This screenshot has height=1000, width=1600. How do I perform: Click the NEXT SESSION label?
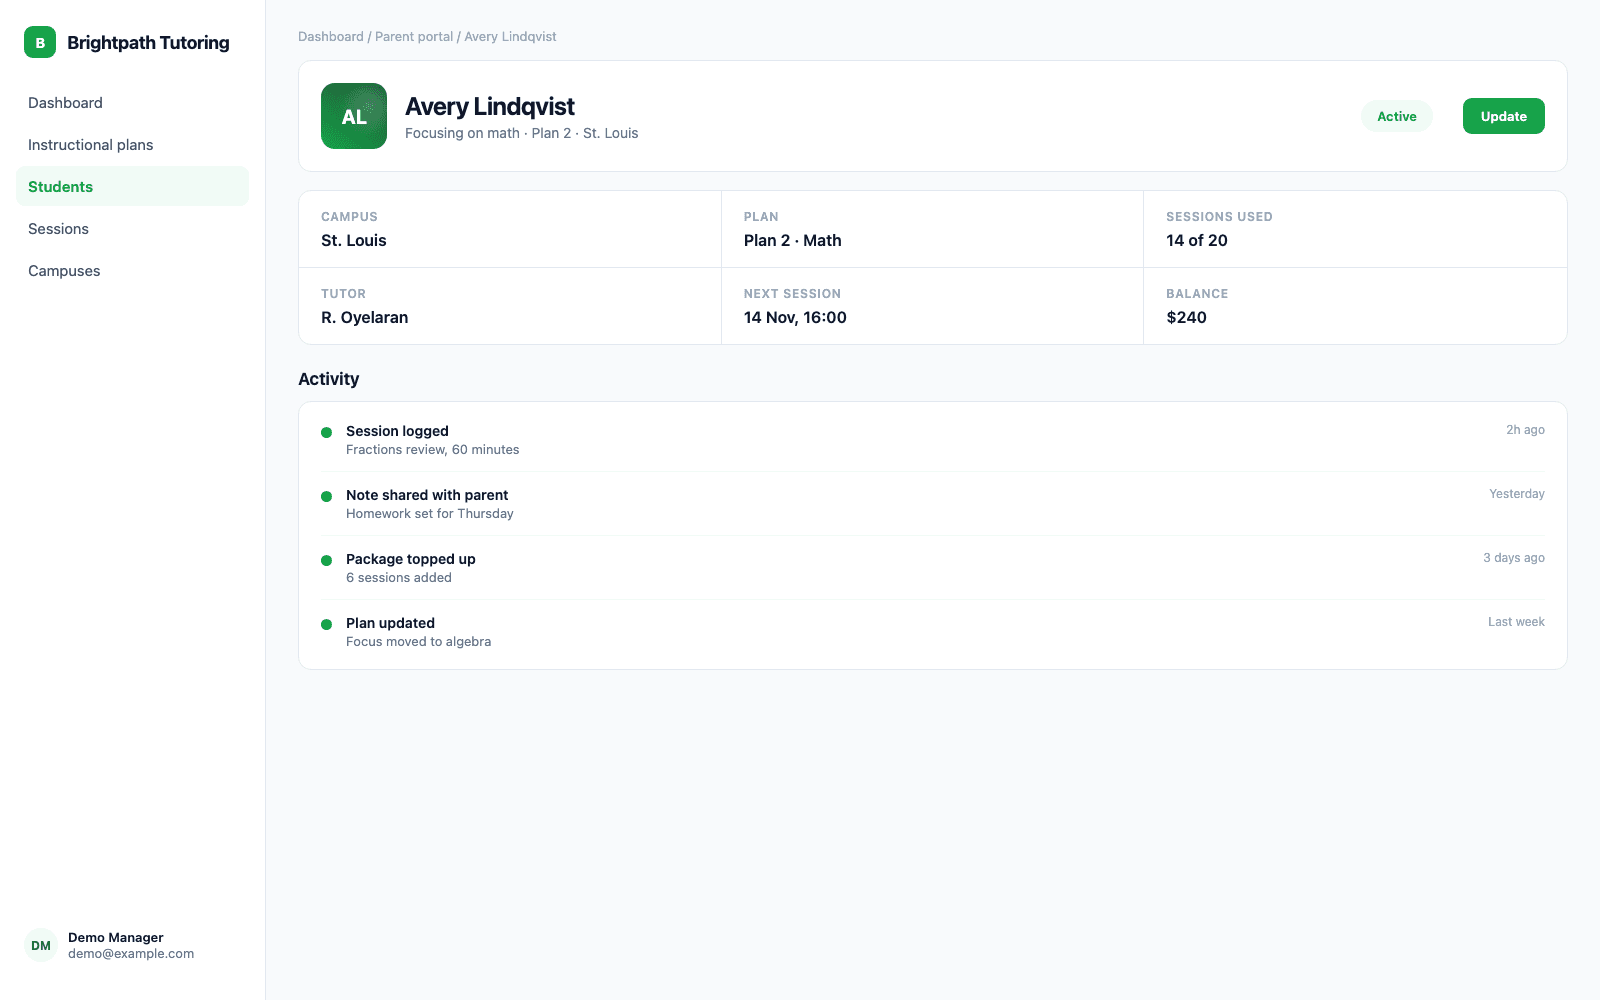(x=792, y=294)
